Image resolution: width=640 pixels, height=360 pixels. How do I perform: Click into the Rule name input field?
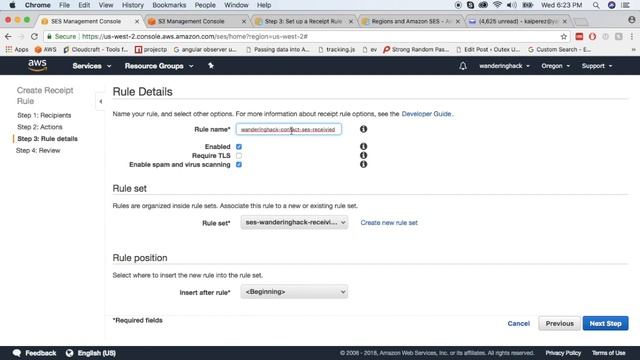pos(289,129)
